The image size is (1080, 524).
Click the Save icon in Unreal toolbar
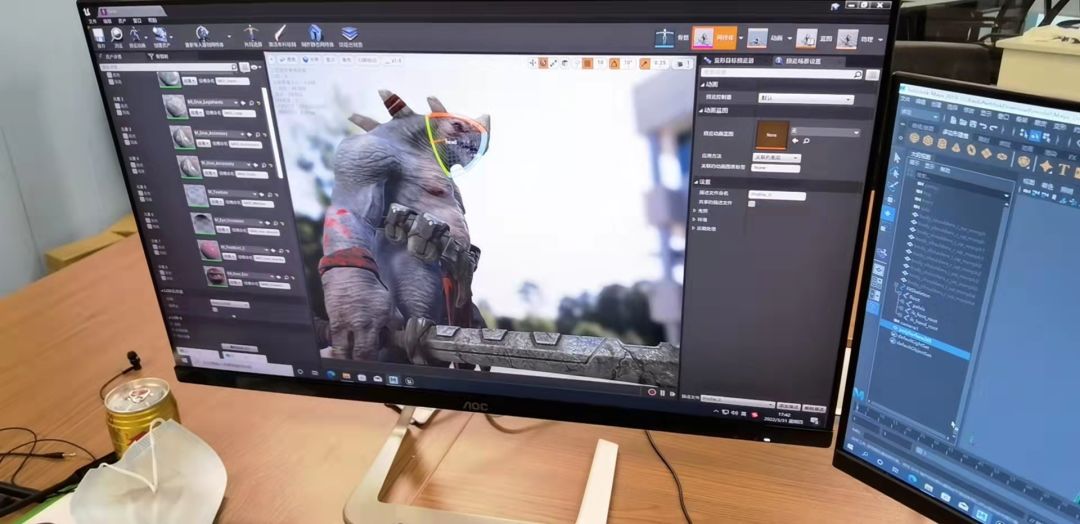click(100, 36)
